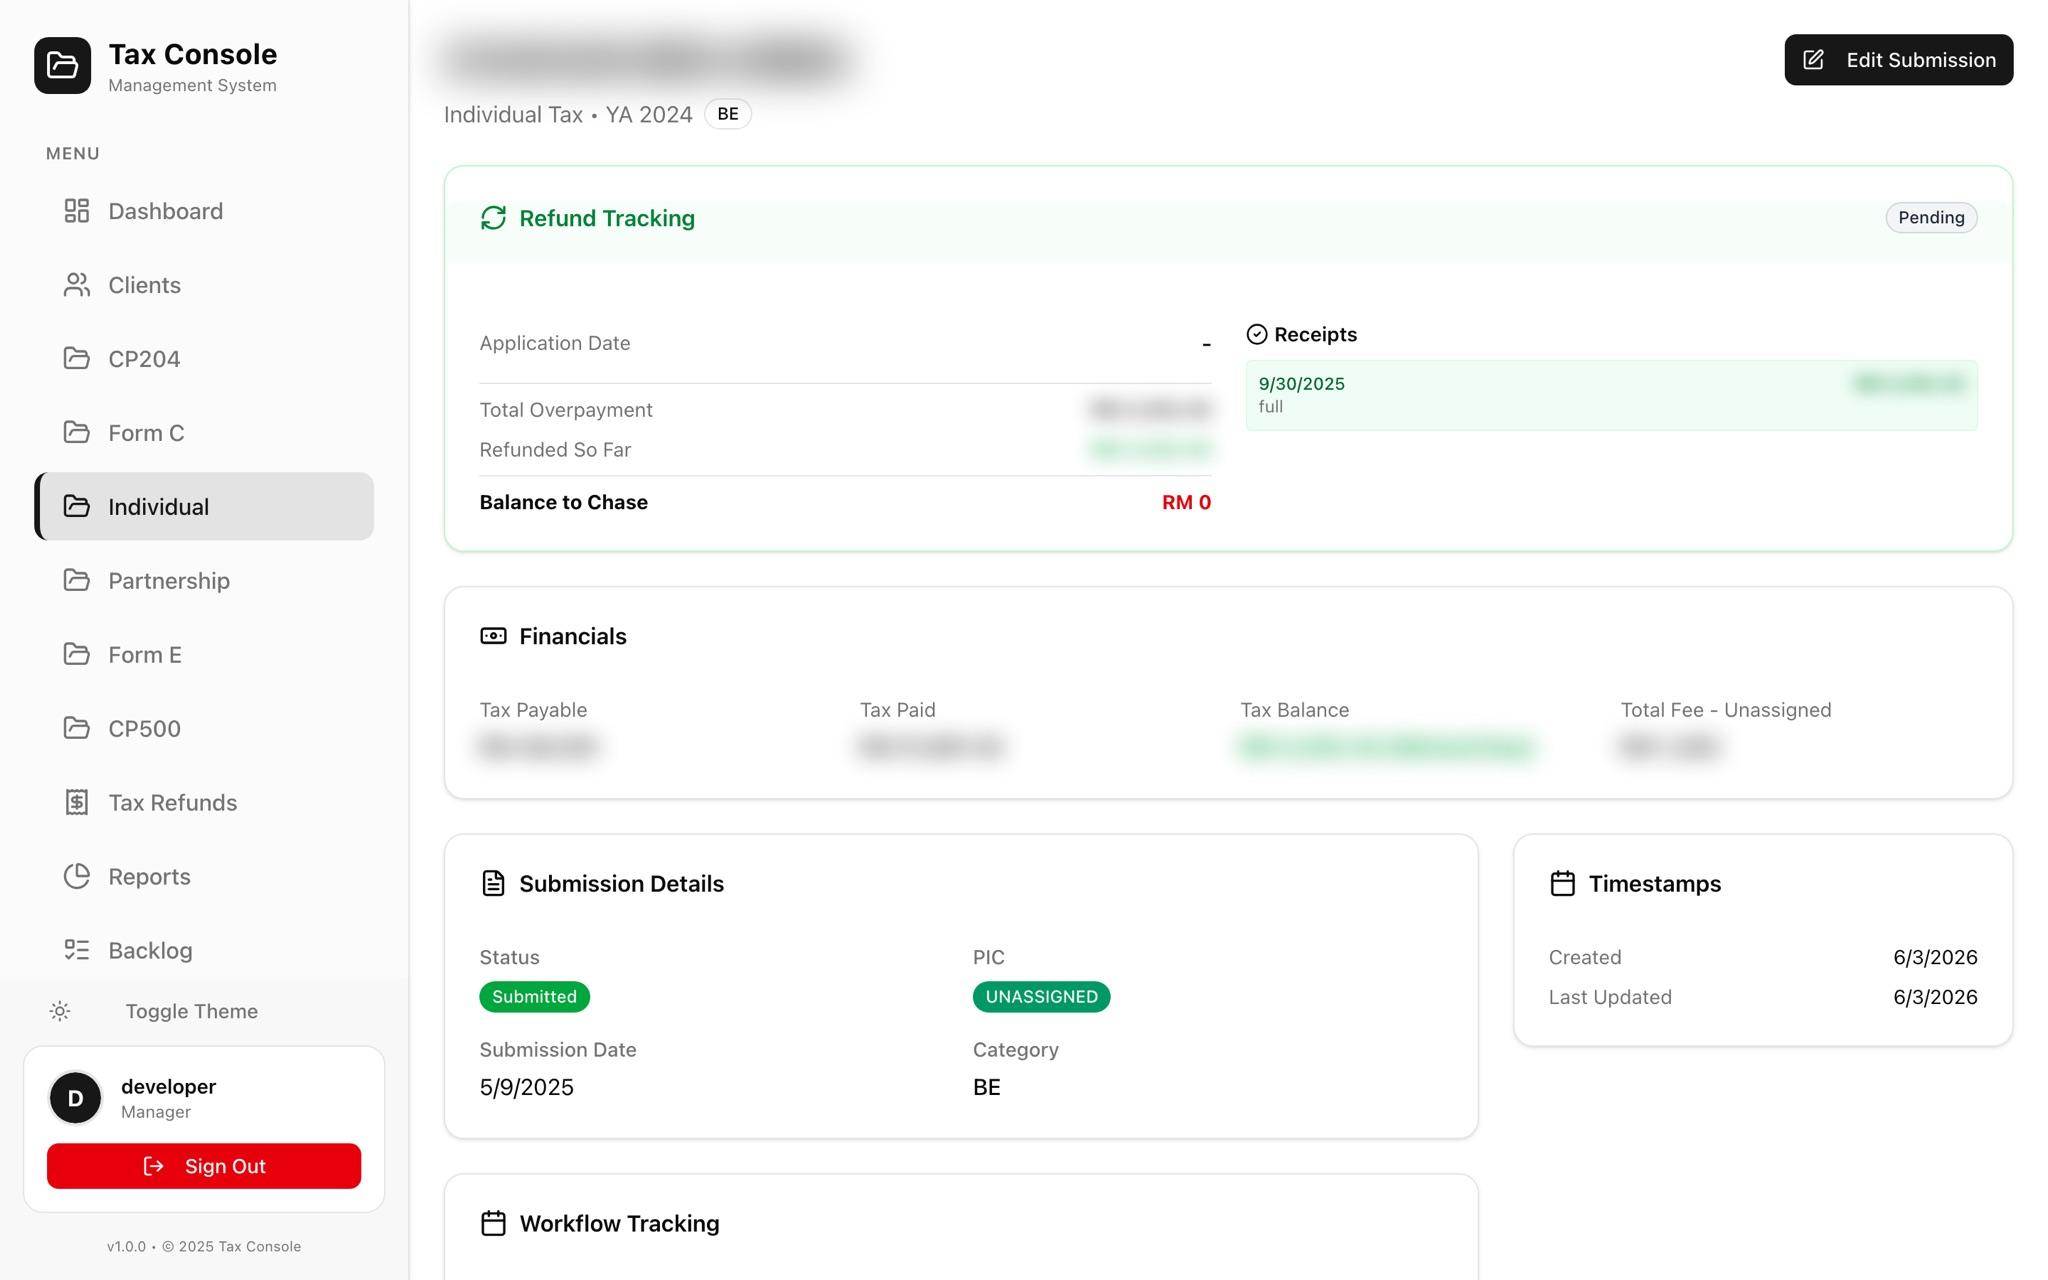
Task: Click the Timestamps calendar icon
Action: click(1562, 883)
